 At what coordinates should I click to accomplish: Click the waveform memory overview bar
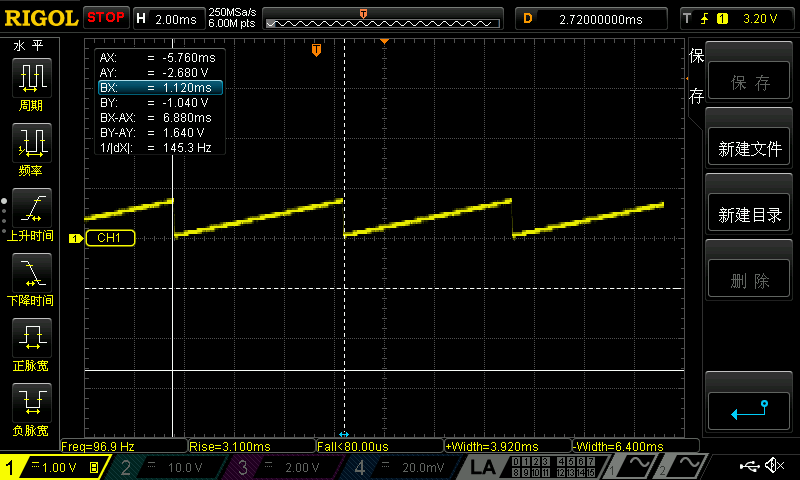(x=383, y=23)
